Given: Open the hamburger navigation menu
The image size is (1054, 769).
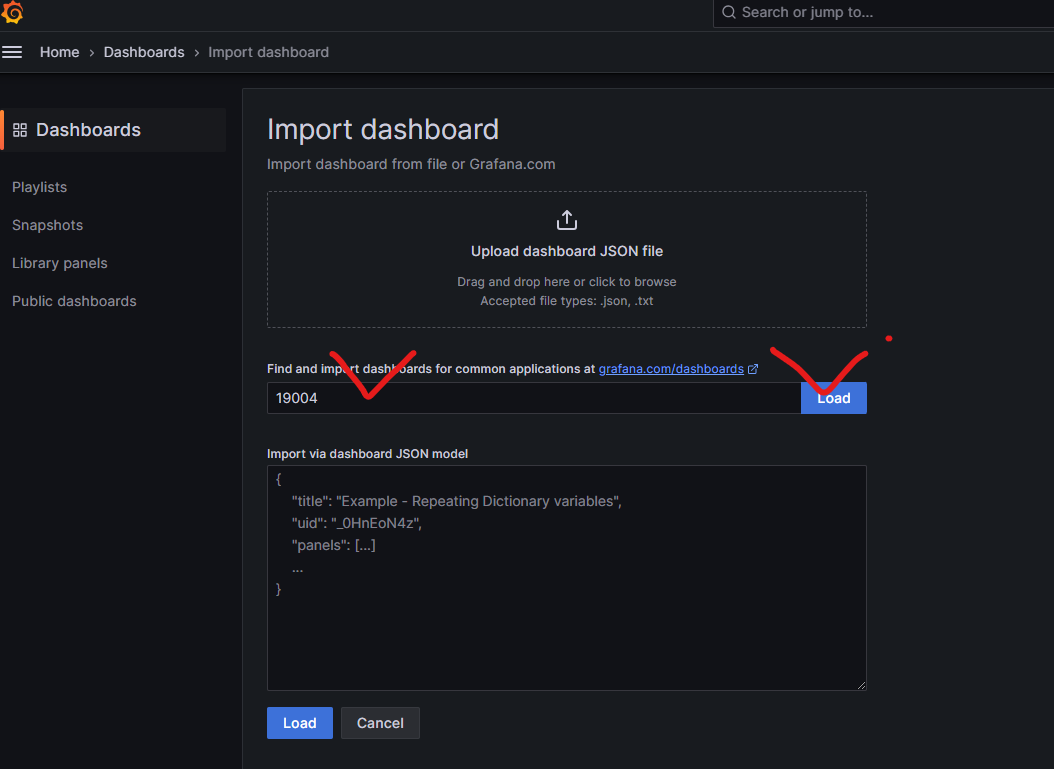Looking at the screenshot, I should point(12,52).
